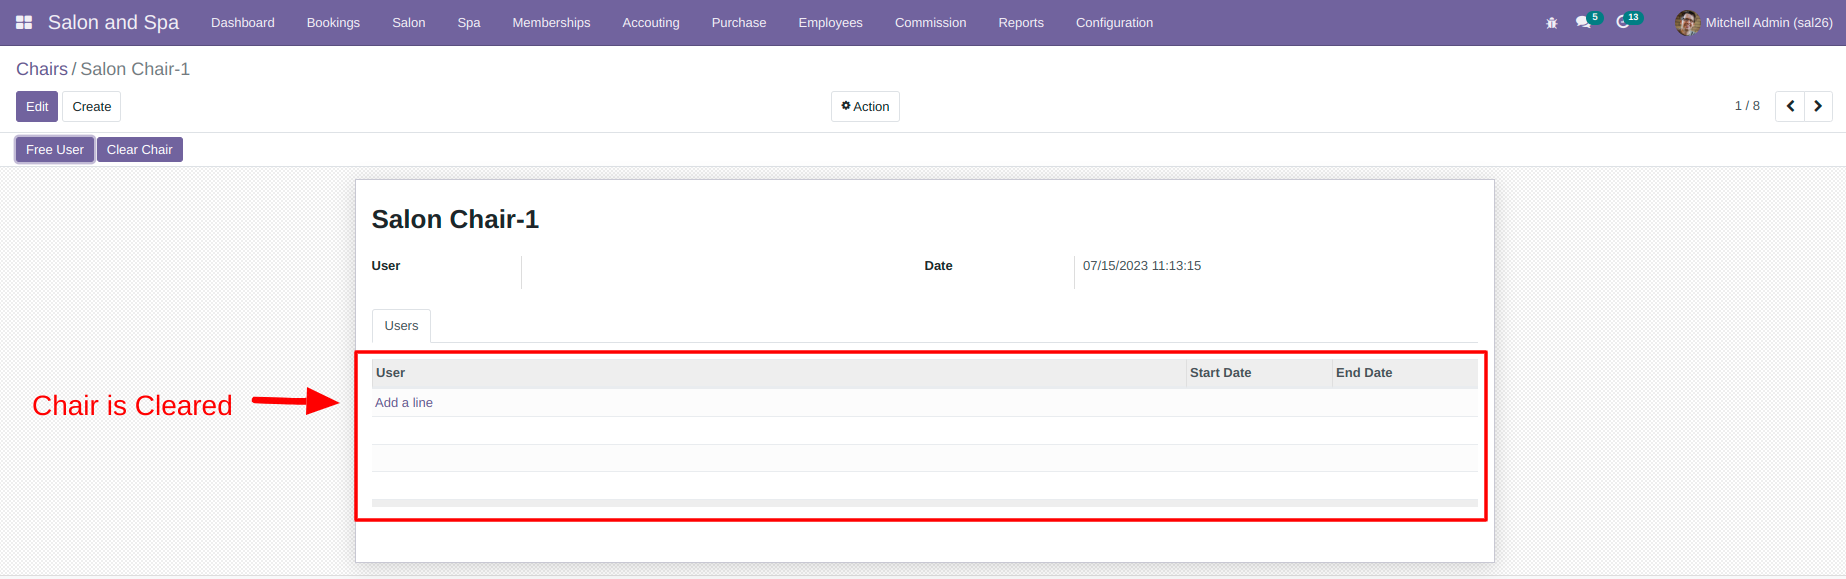Open Mitchell Admin user menu
The width and height of the screenshot is (1846, 579).
pos(1754,22)
